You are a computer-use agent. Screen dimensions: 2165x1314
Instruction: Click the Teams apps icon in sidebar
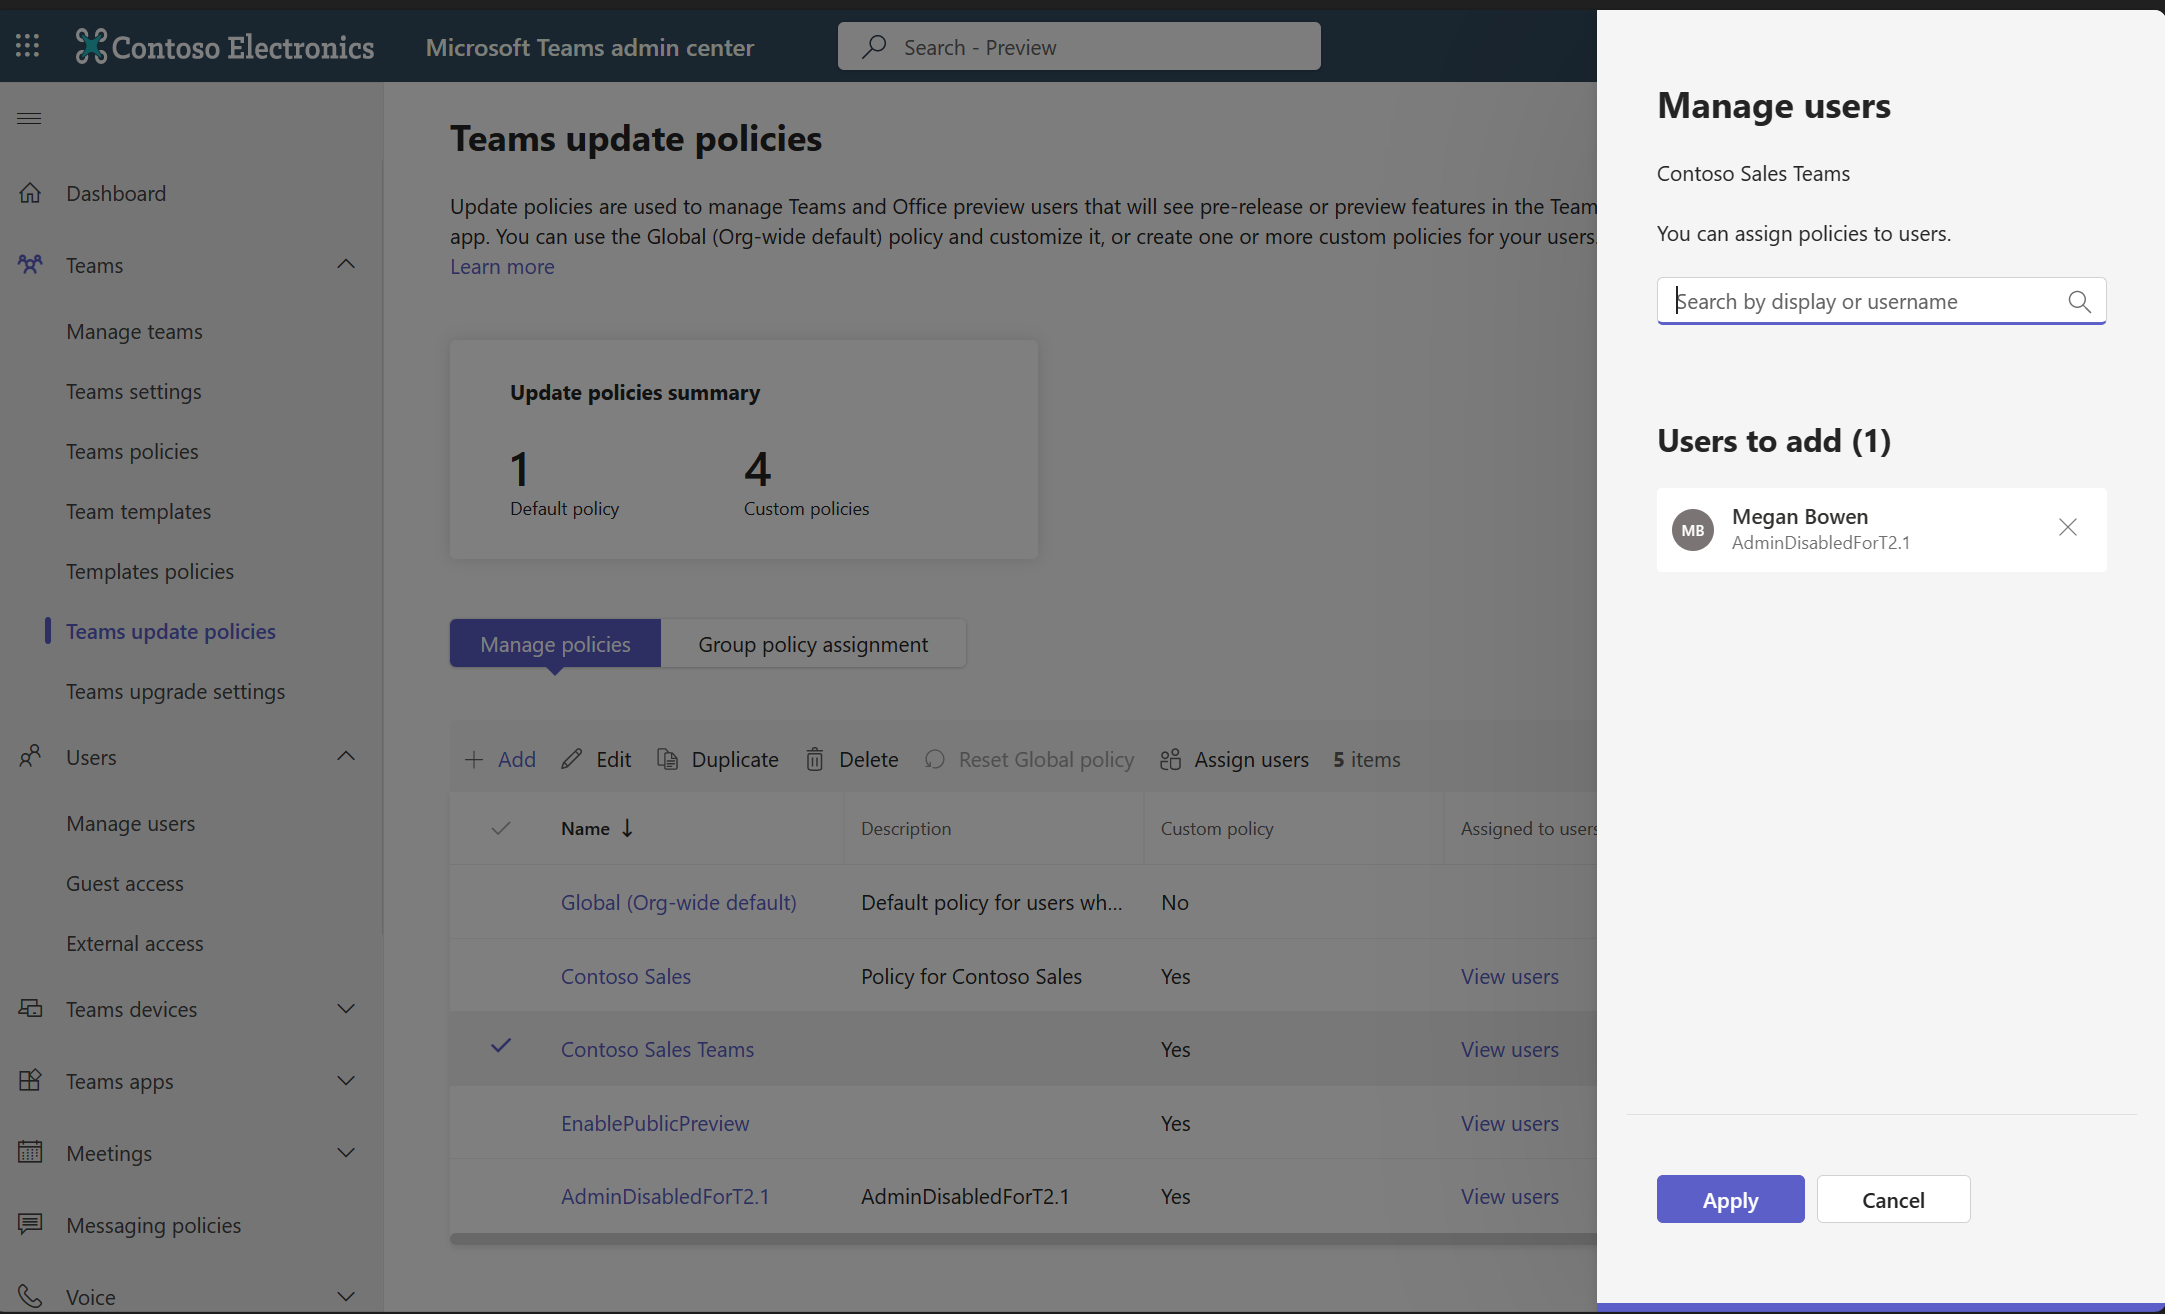(x=31, y=1081)
